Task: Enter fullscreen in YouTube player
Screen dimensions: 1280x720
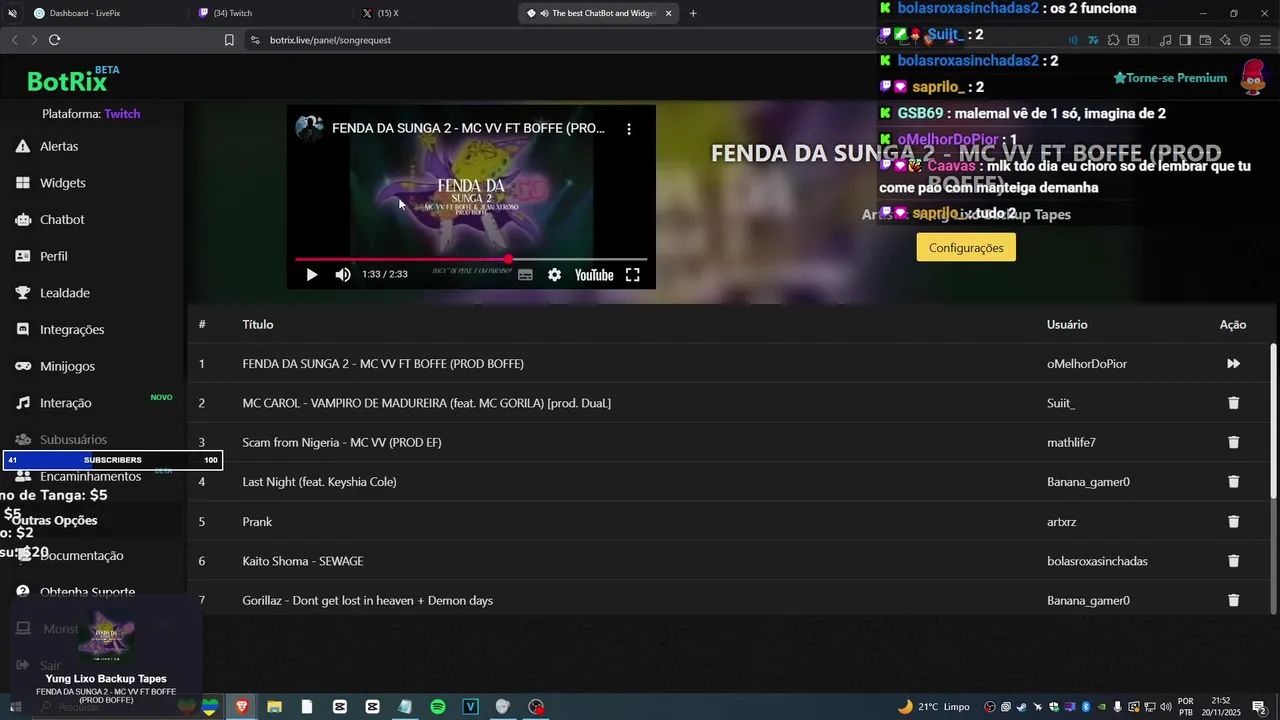Action: (633, 275)
